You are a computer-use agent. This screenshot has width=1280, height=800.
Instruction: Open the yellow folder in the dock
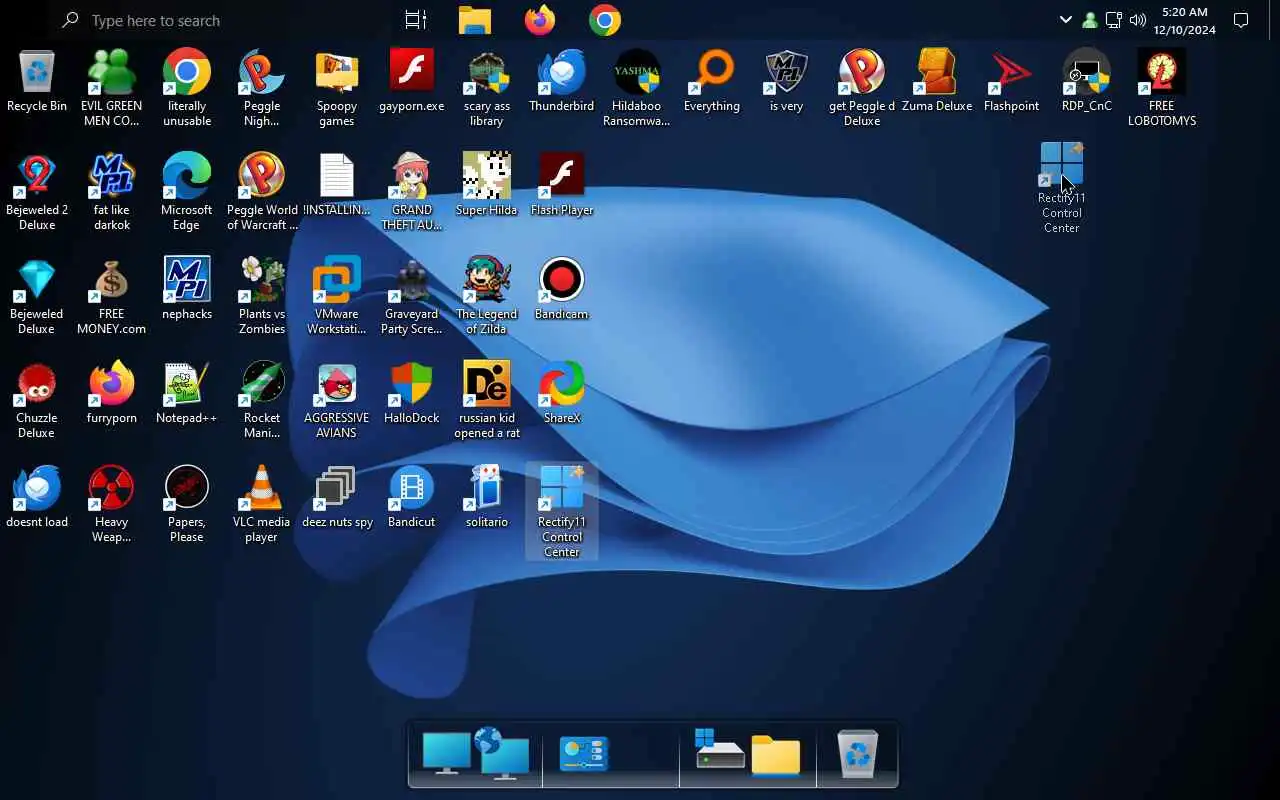(x=776, y=756)
